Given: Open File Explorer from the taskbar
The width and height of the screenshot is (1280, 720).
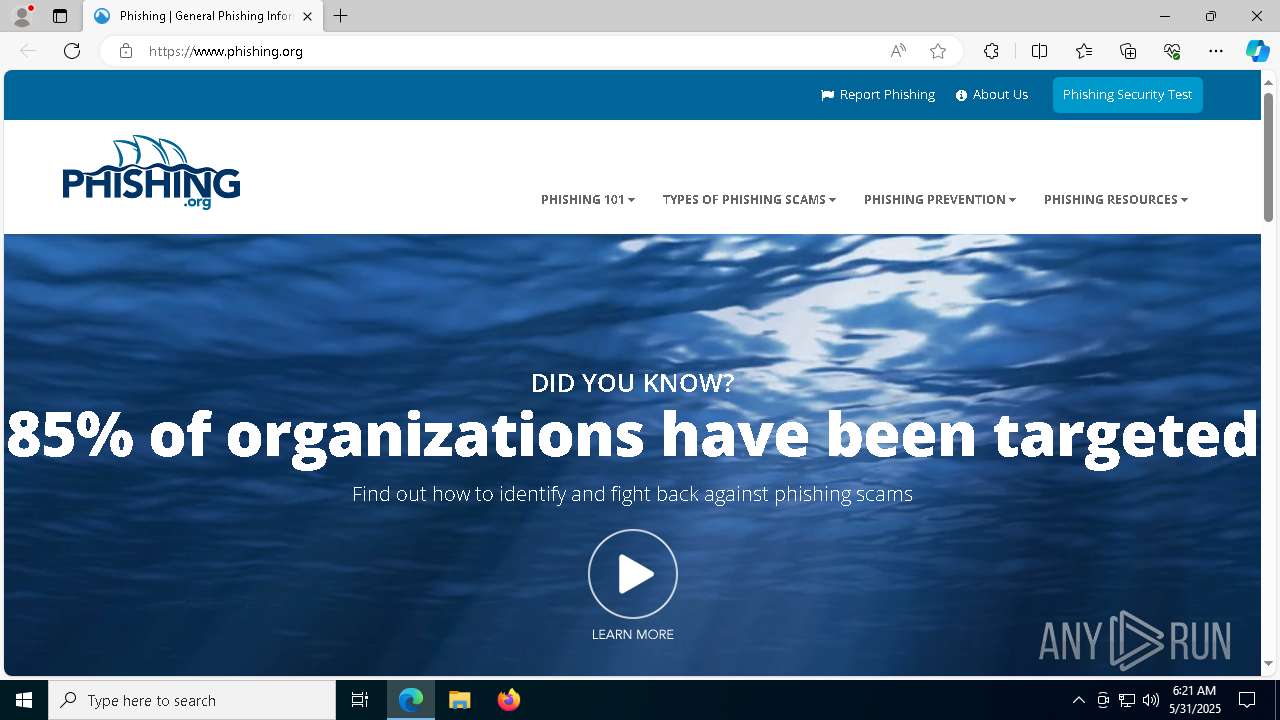Looking at the screenshot, I should pyautogui.click(x=459, y=700).
